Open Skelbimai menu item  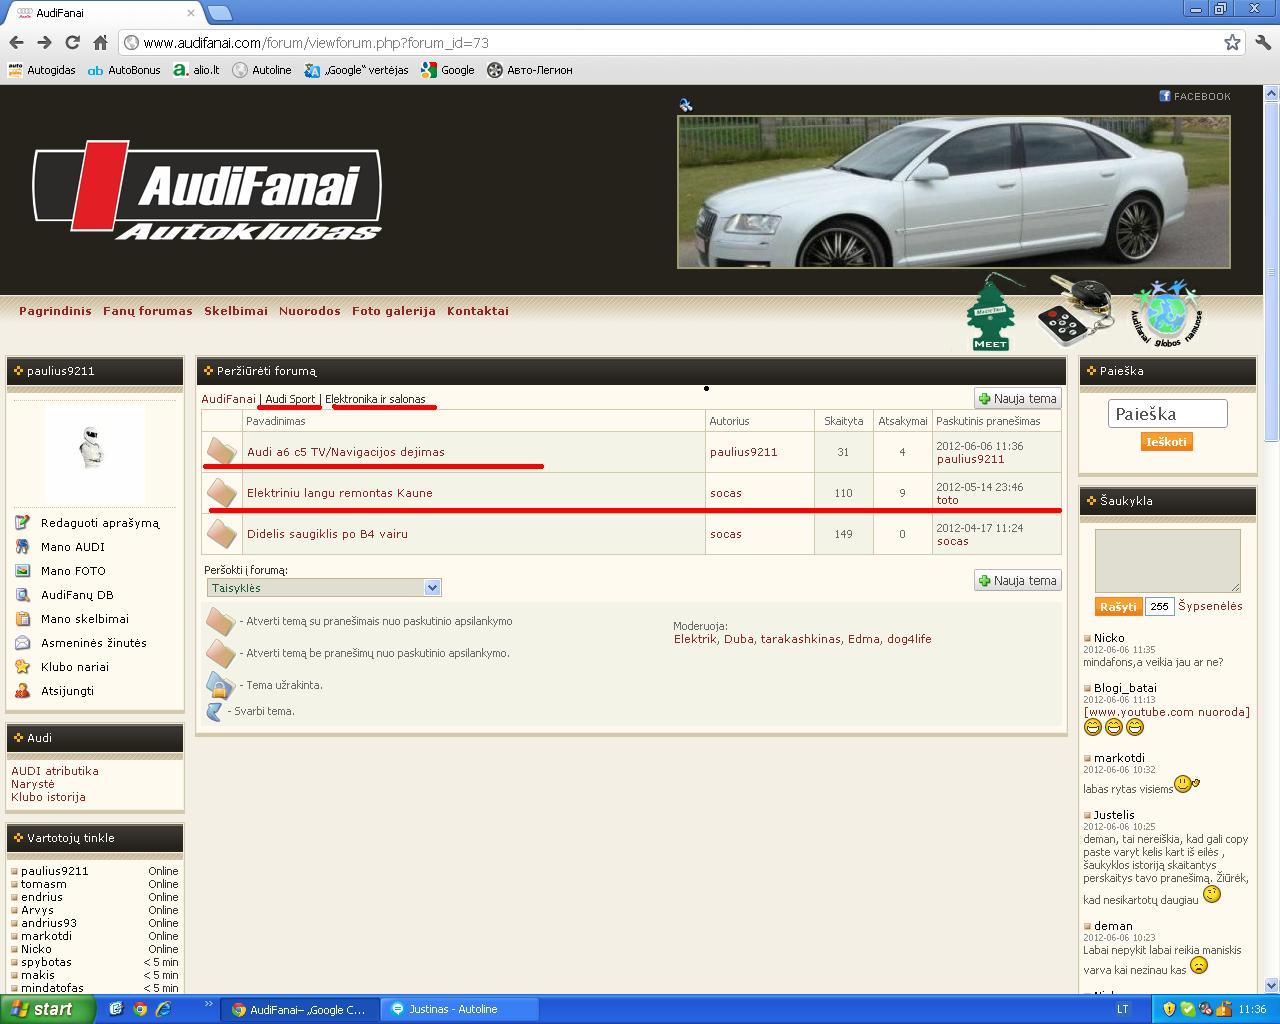pos(236,311)
